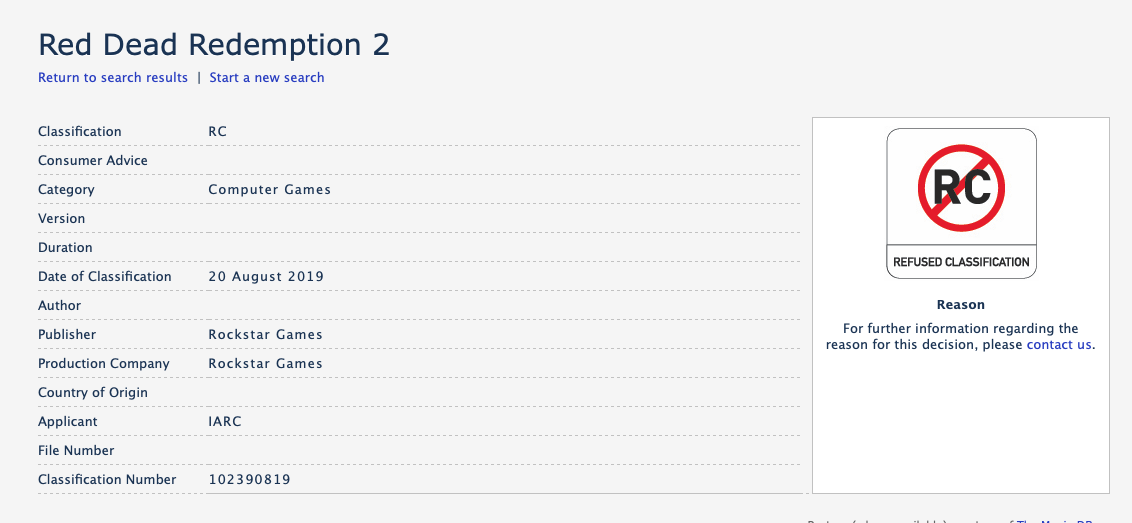Click the date 20 August 2019

pos(266,276)
